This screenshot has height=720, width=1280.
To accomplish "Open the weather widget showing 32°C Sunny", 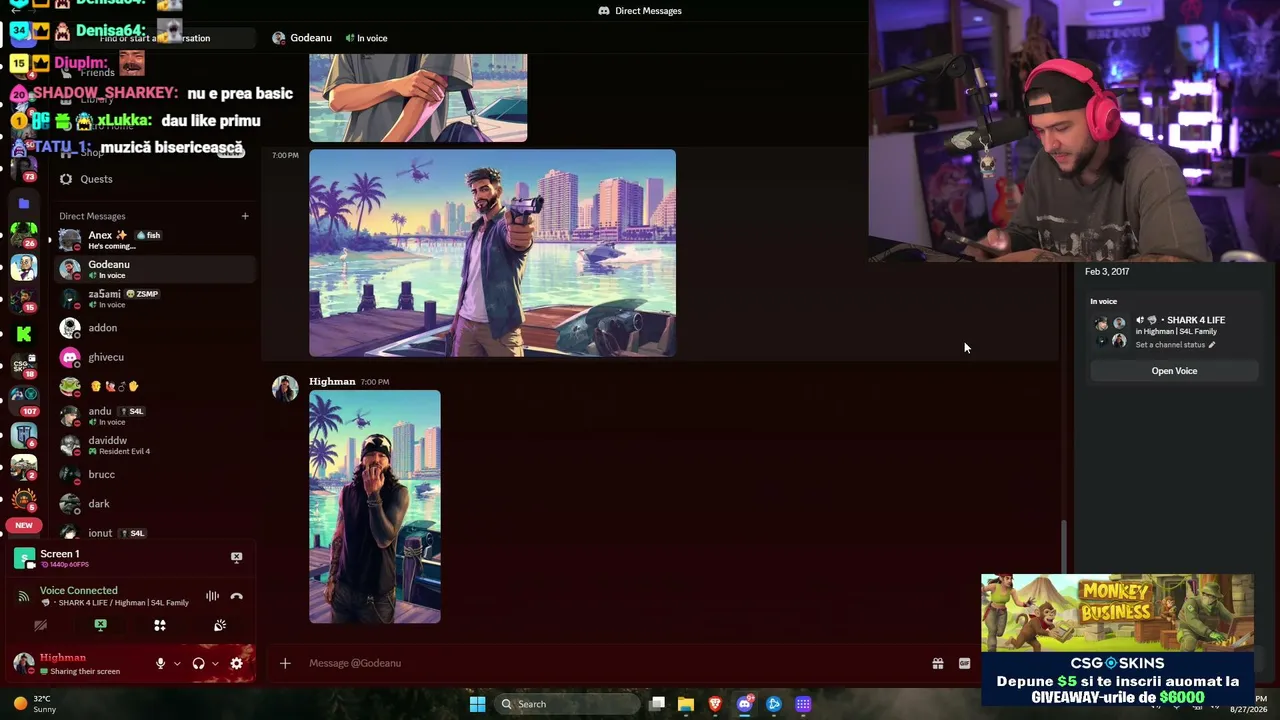I will 35,704.
